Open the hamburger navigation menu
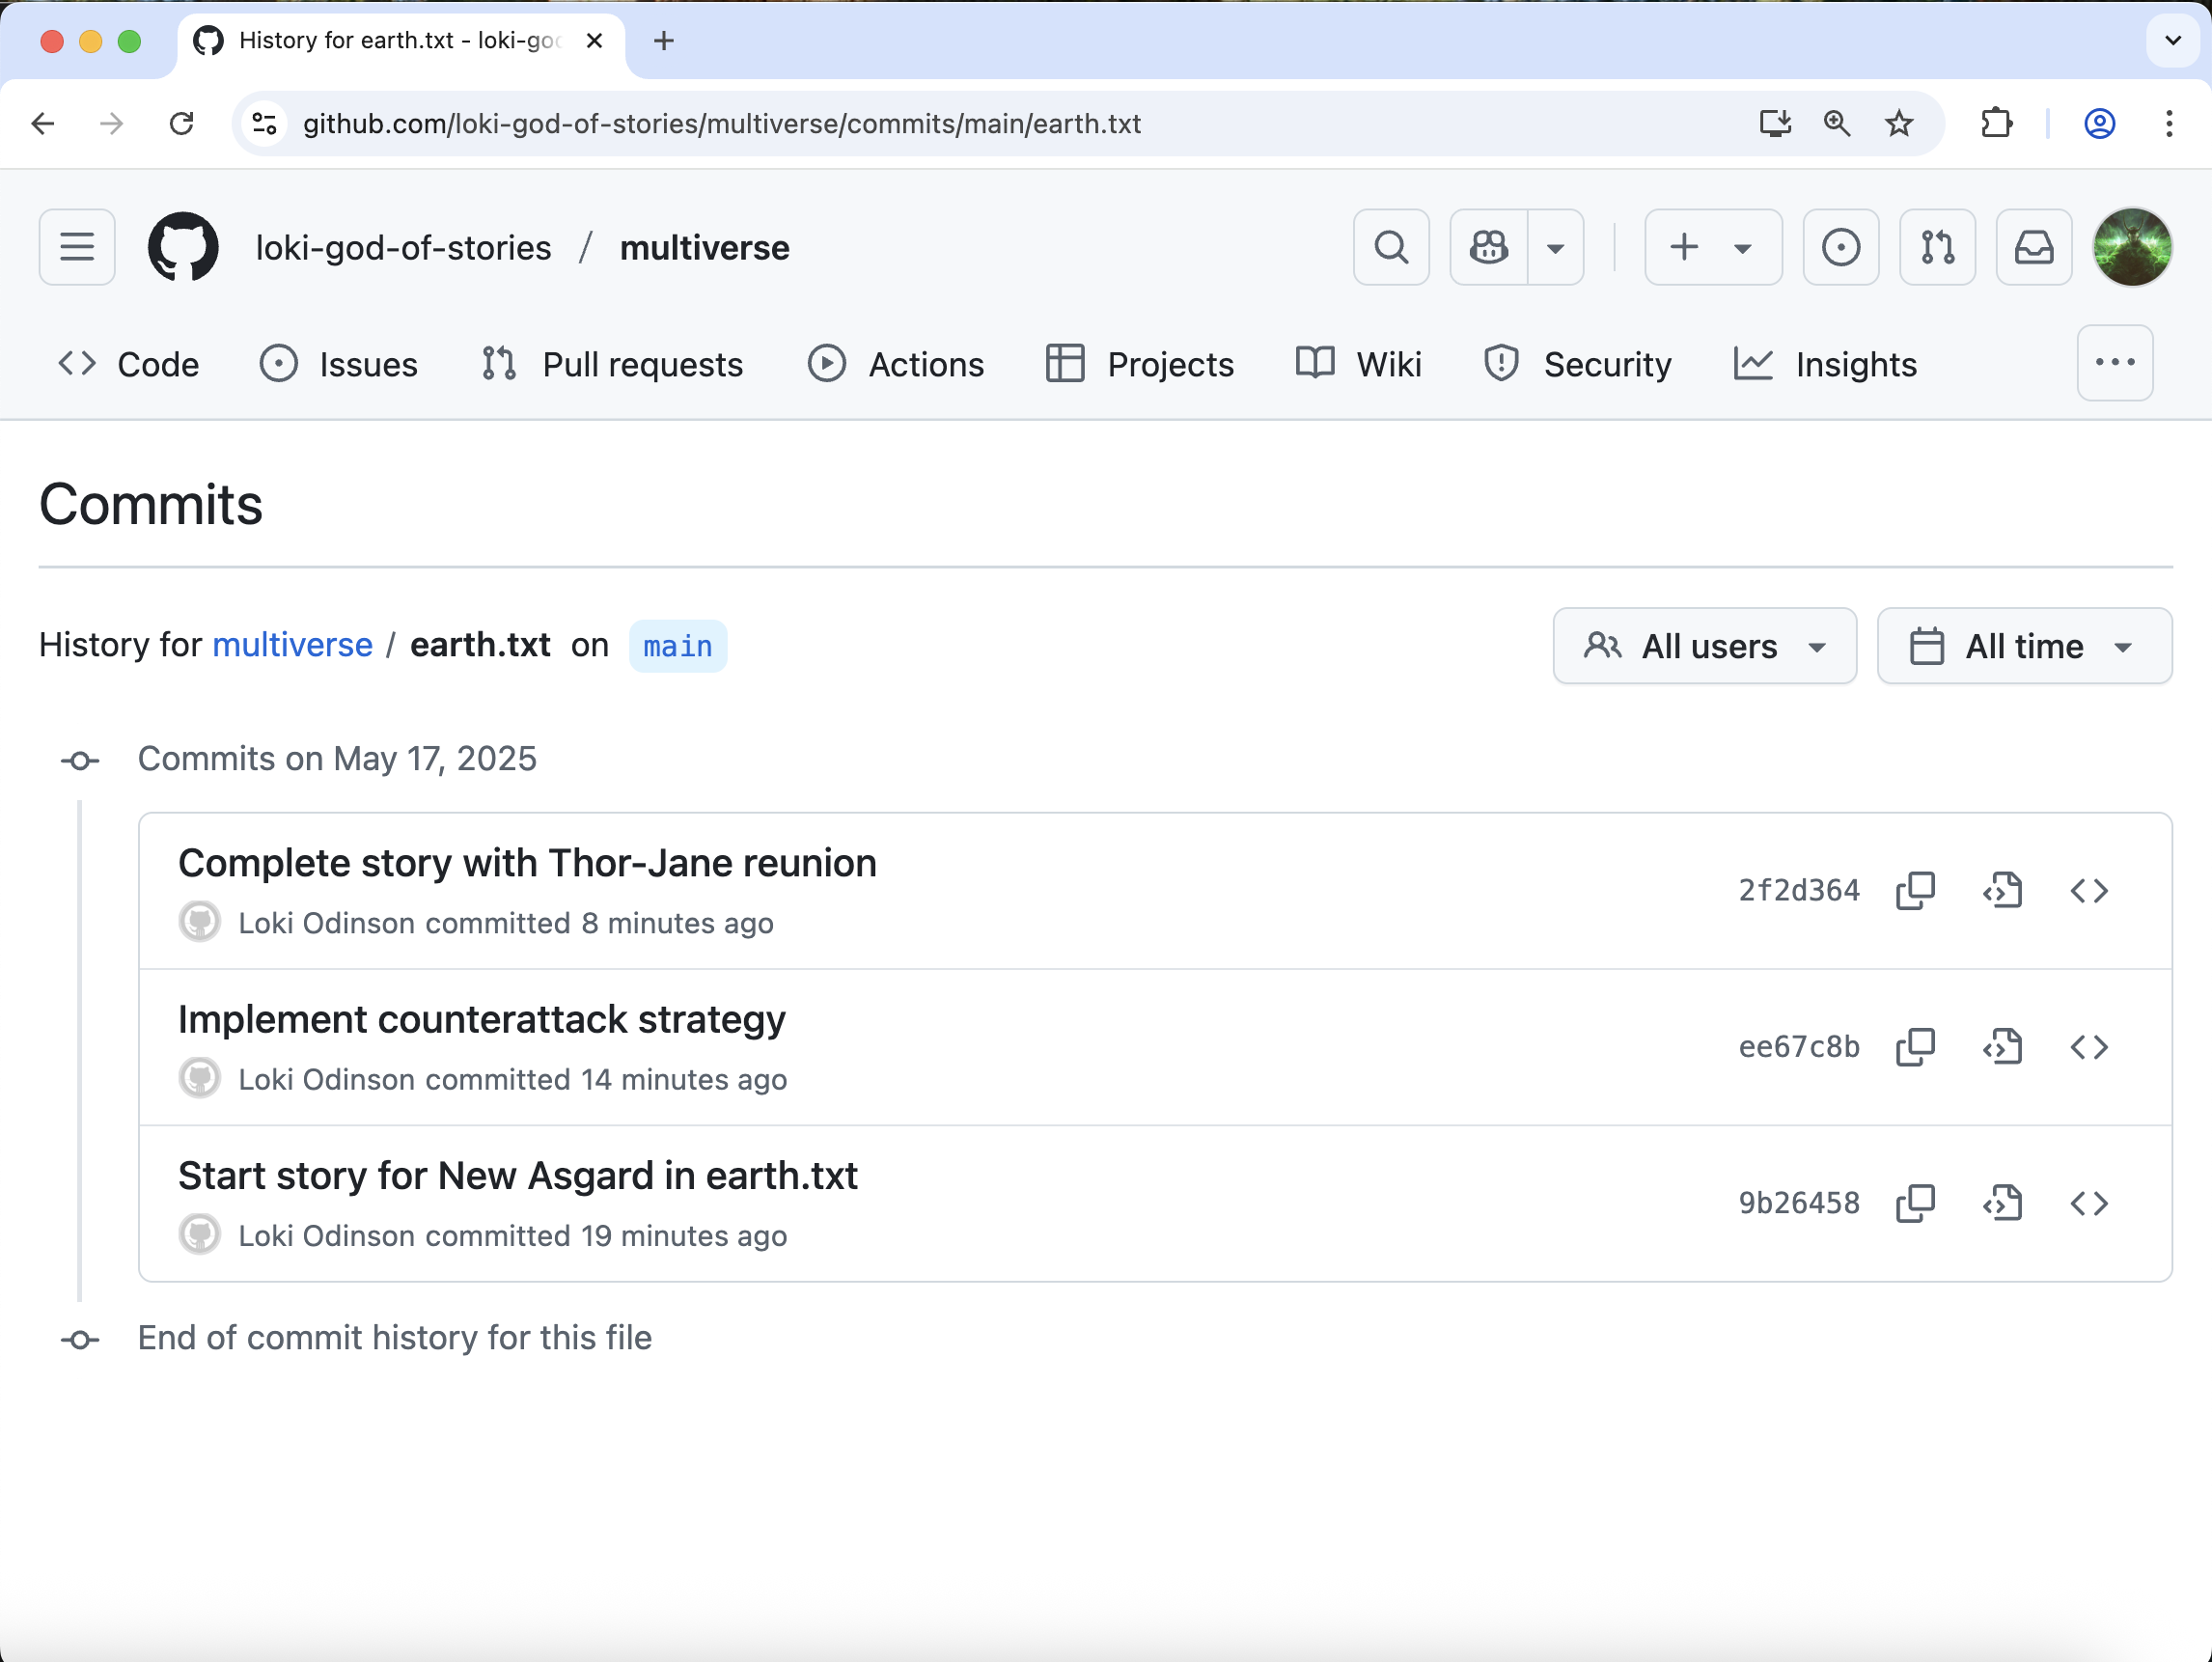 coord(77,247)
